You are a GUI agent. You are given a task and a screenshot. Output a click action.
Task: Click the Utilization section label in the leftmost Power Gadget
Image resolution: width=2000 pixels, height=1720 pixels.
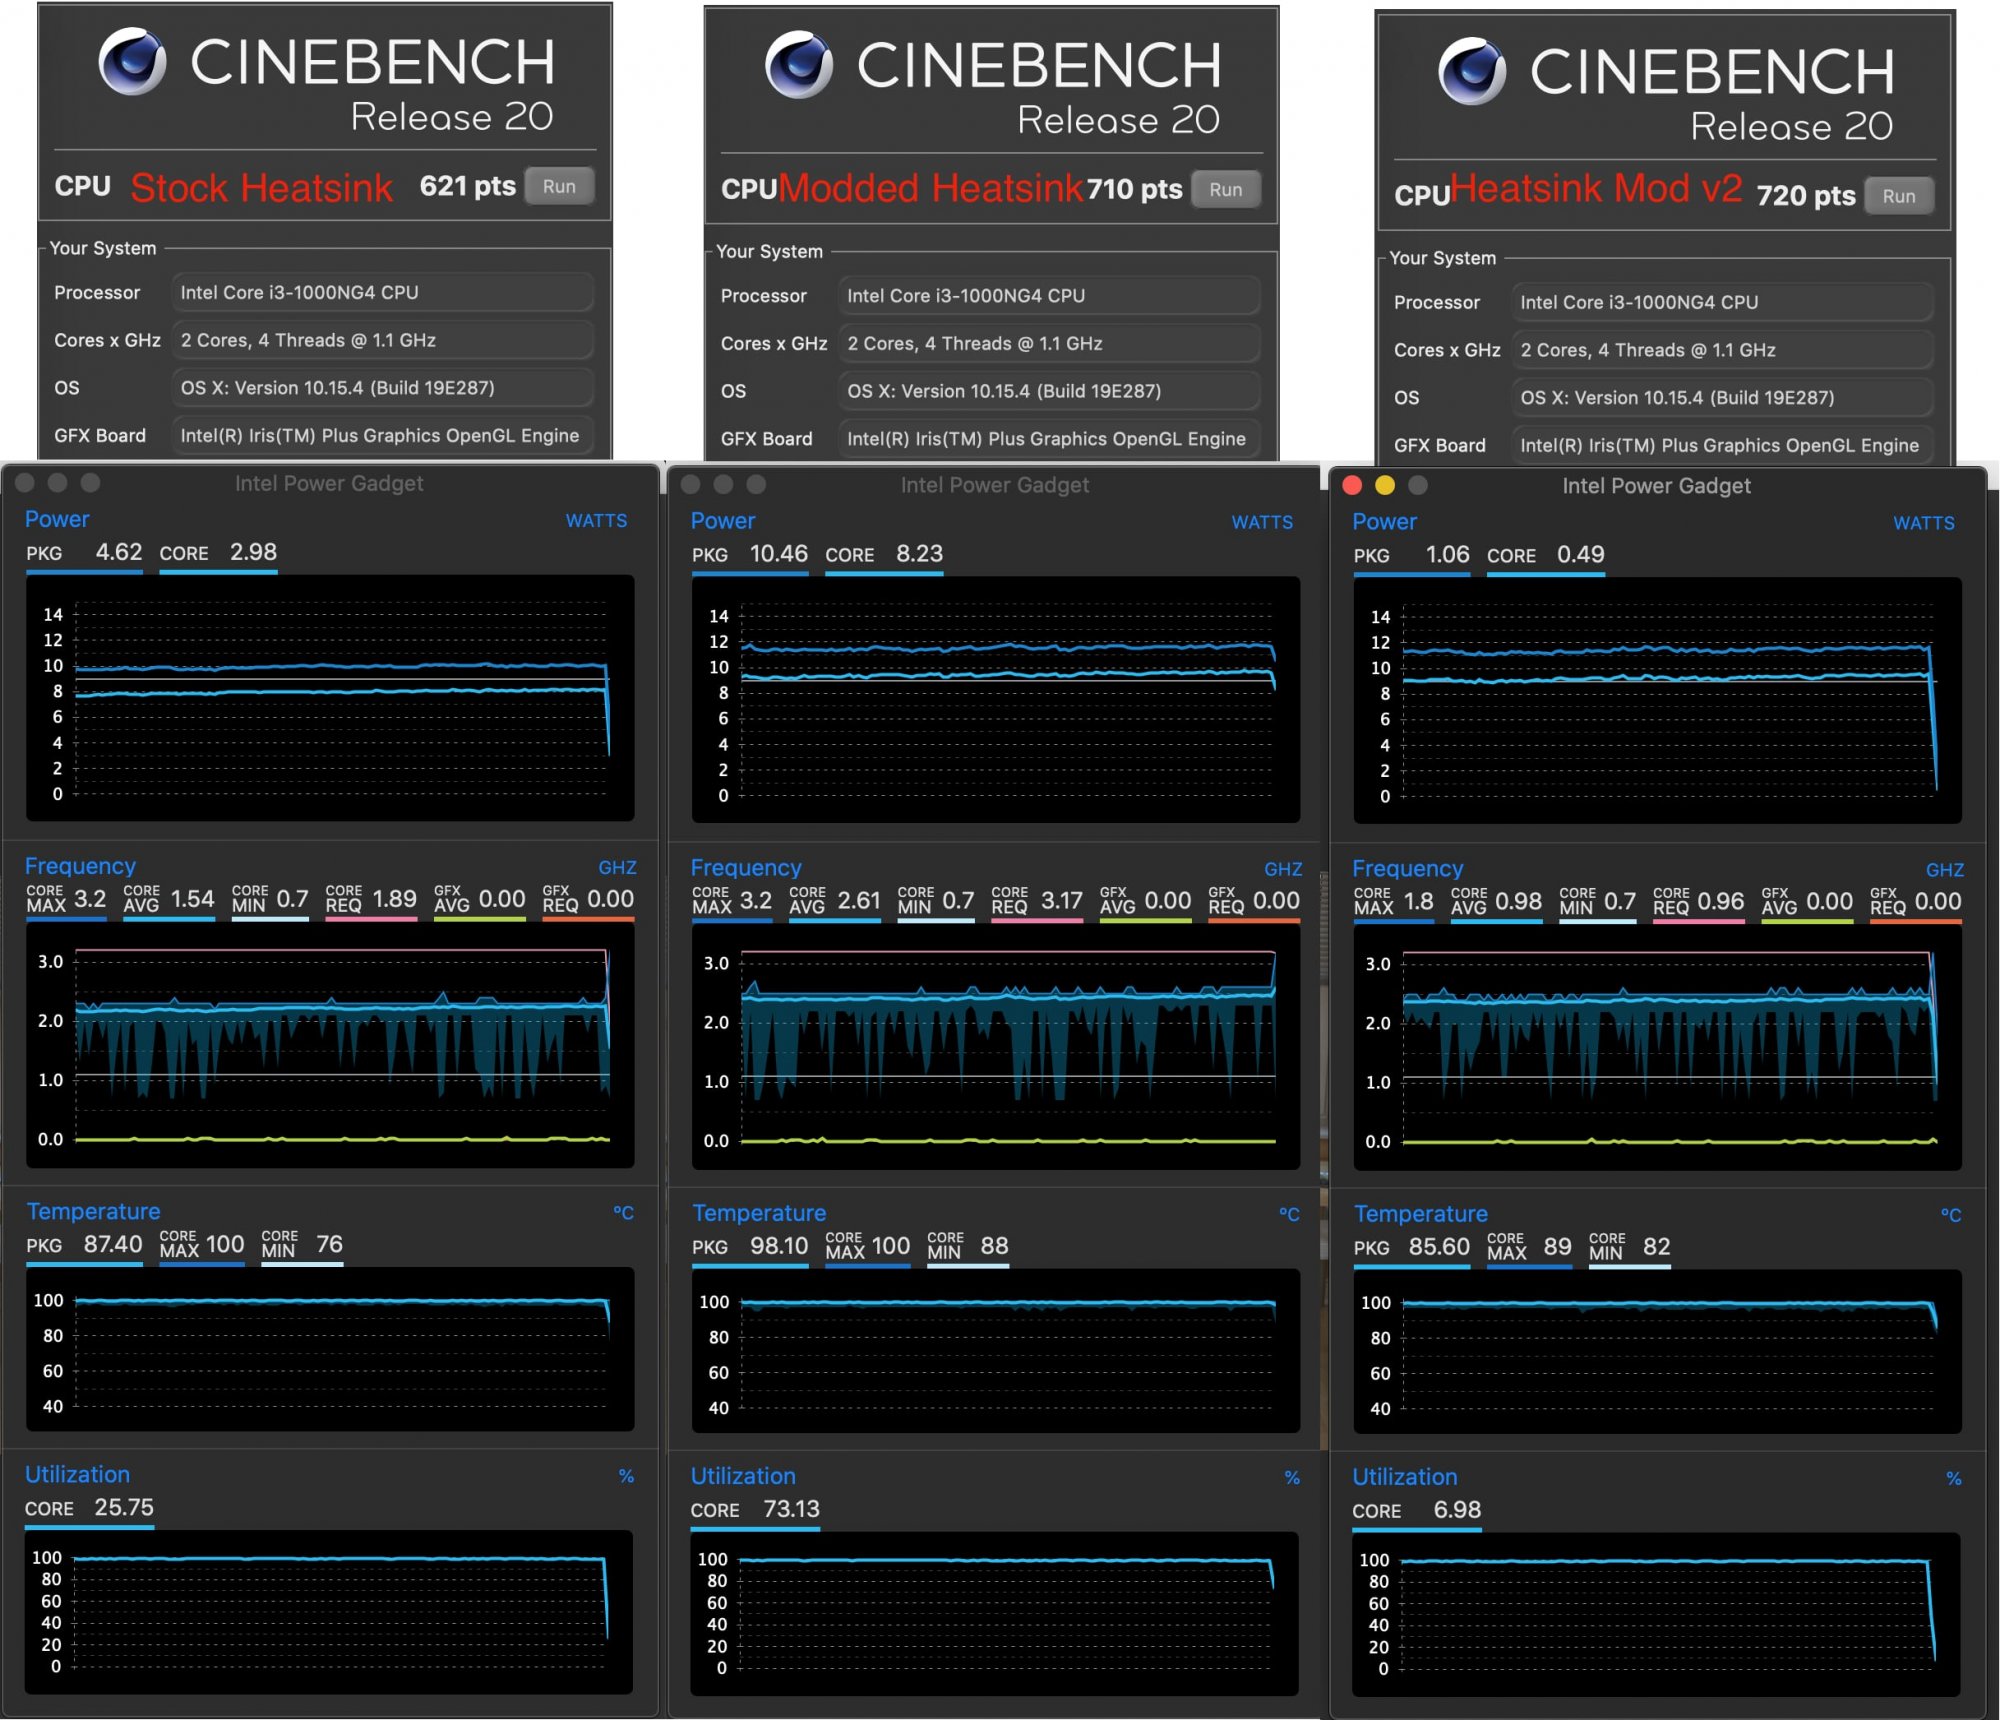pos(78,1474)
